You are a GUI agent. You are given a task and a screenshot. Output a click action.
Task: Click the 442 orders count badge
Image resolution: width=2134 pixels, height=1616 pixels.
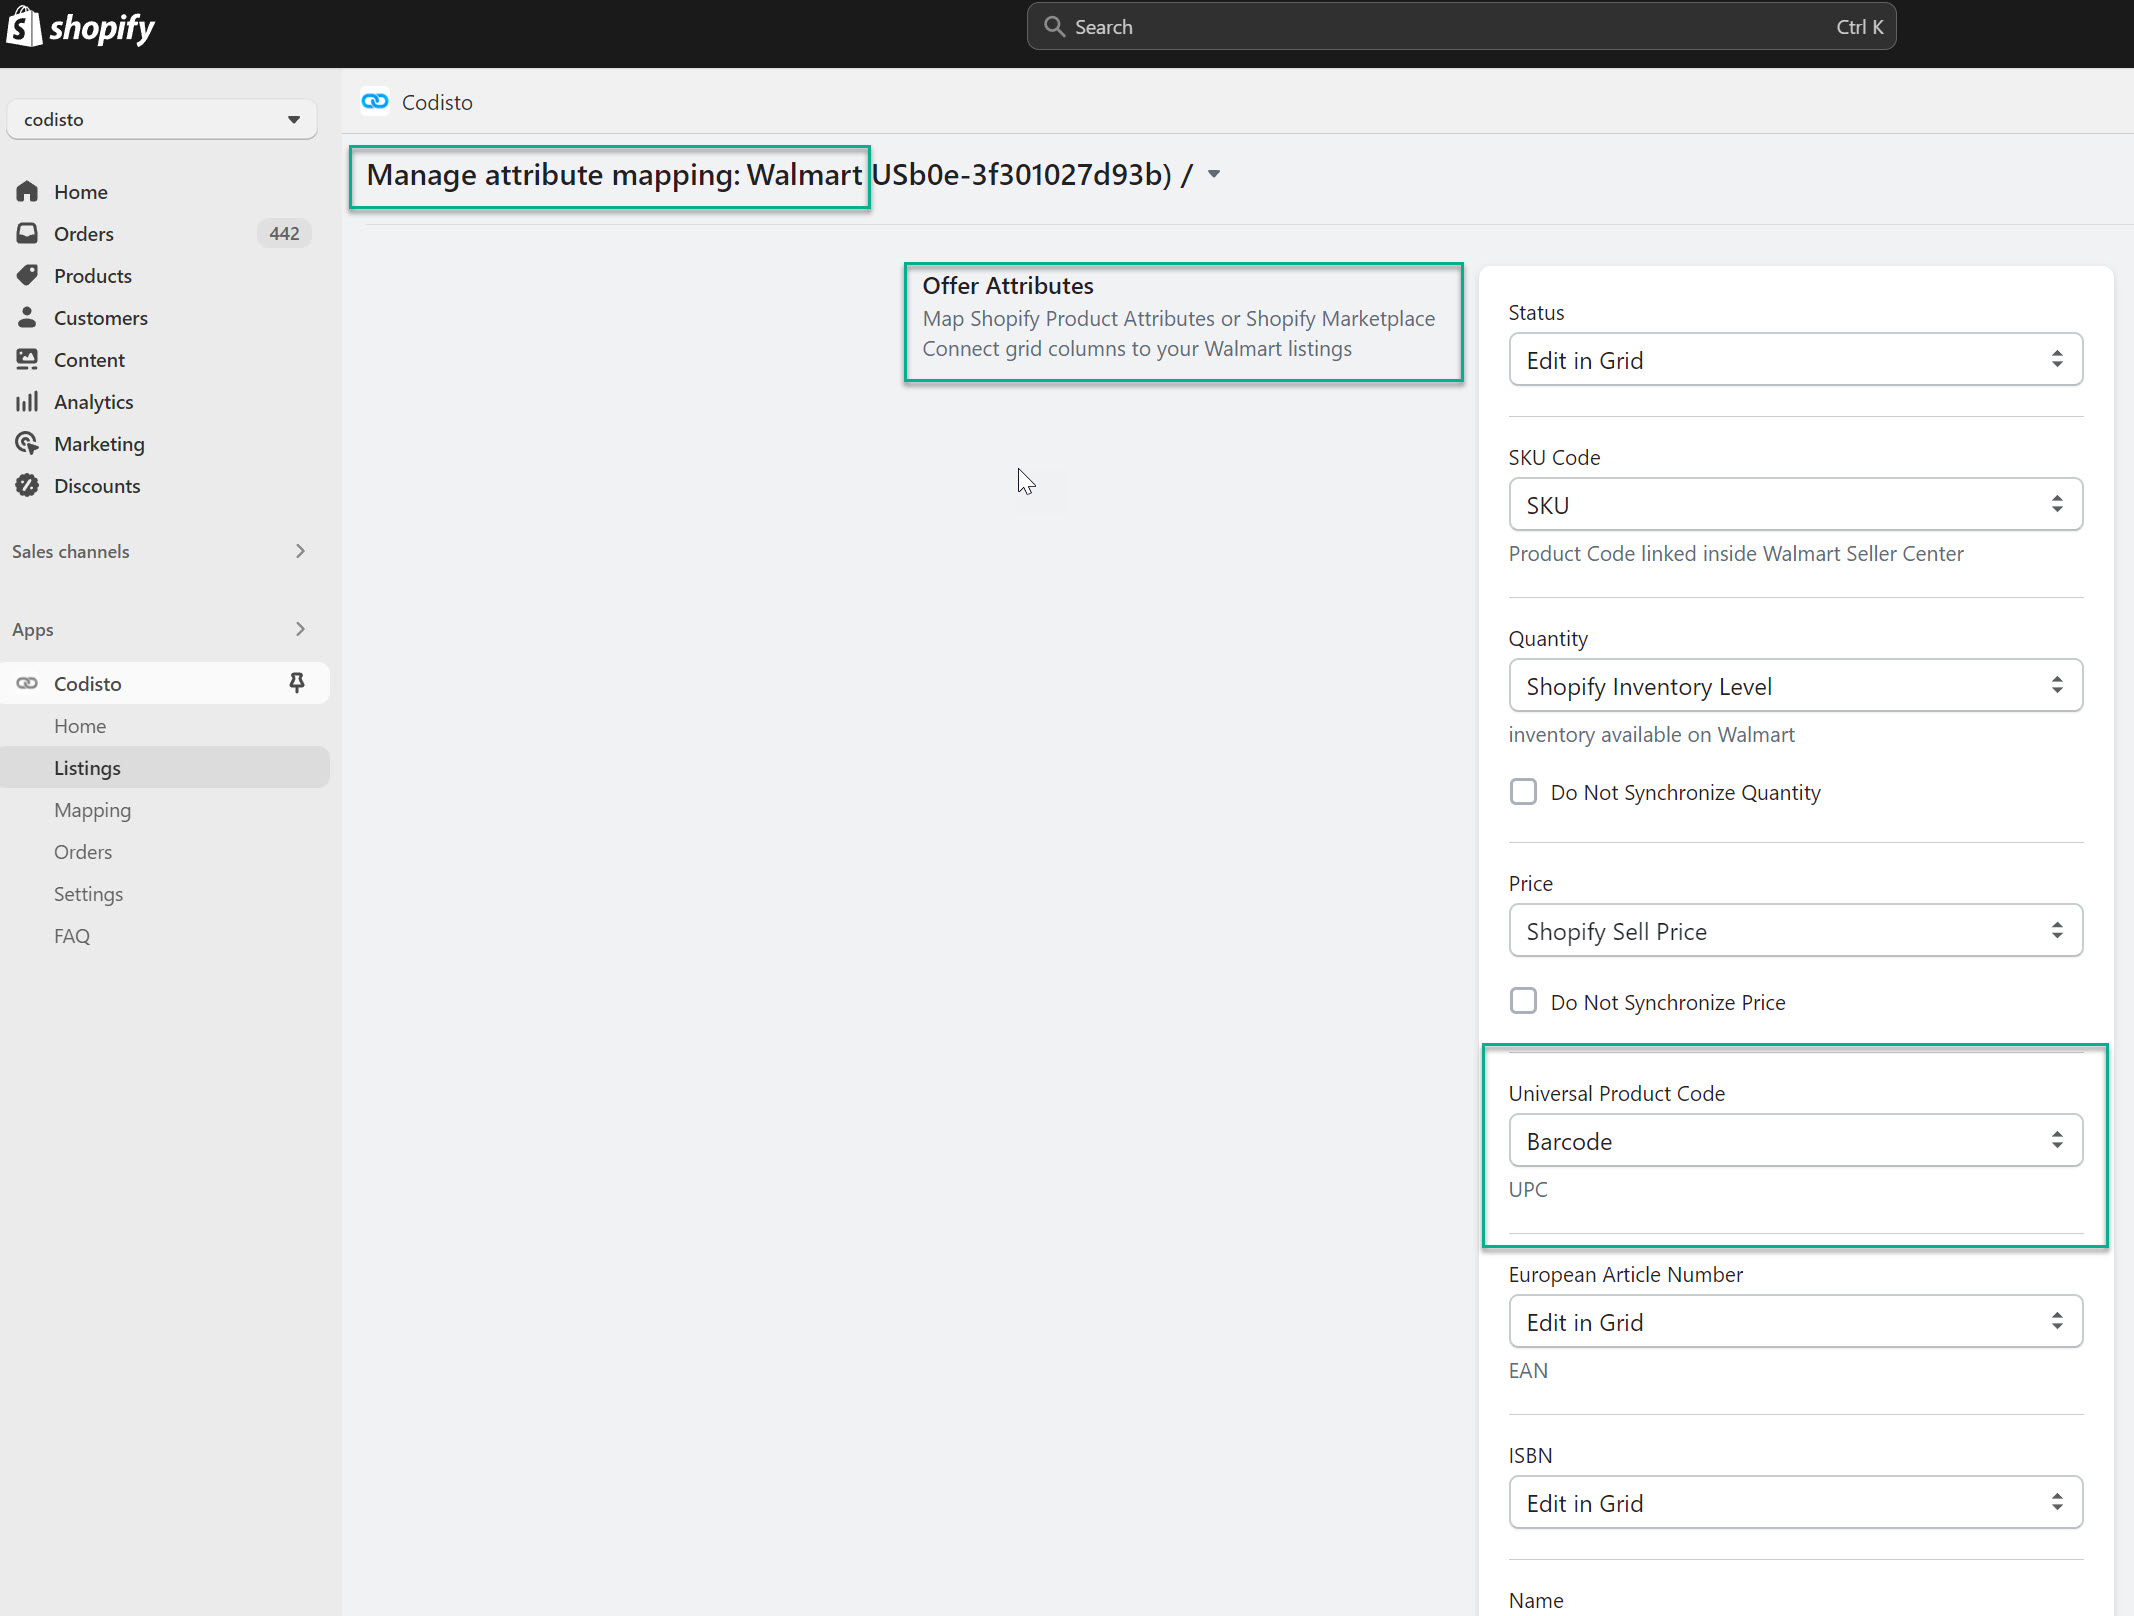point(284,233)
